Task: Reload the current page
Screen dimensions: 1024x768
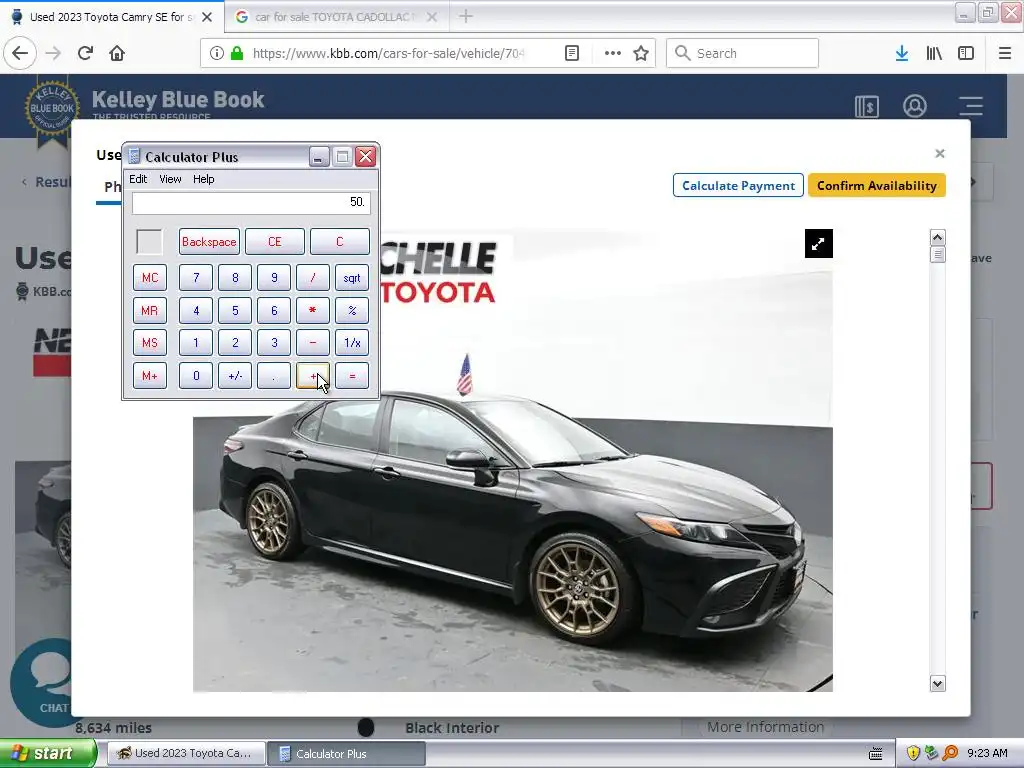Action: [x=85, y=53]
